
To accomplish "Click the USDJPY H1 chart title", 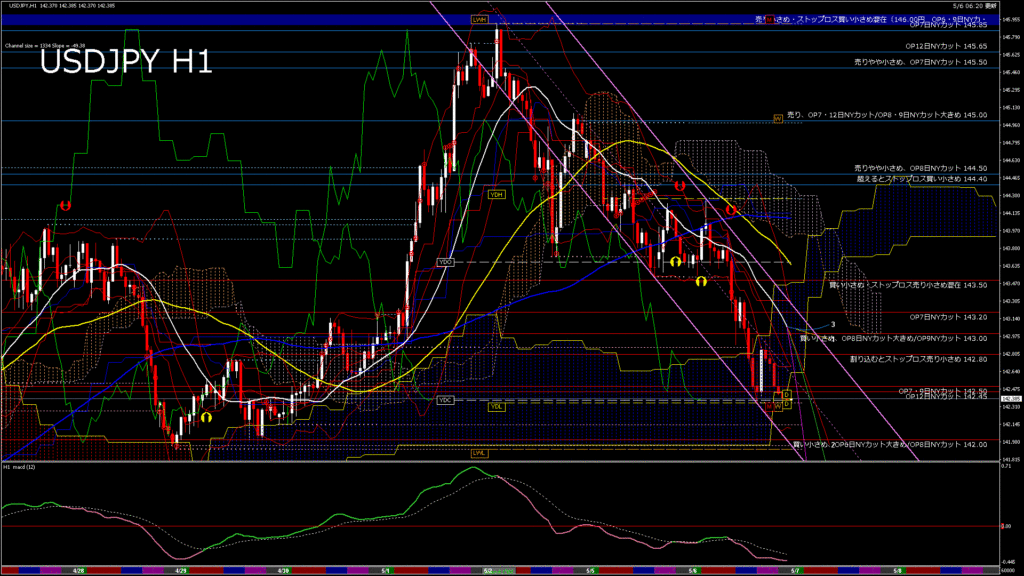I will 126,62.
